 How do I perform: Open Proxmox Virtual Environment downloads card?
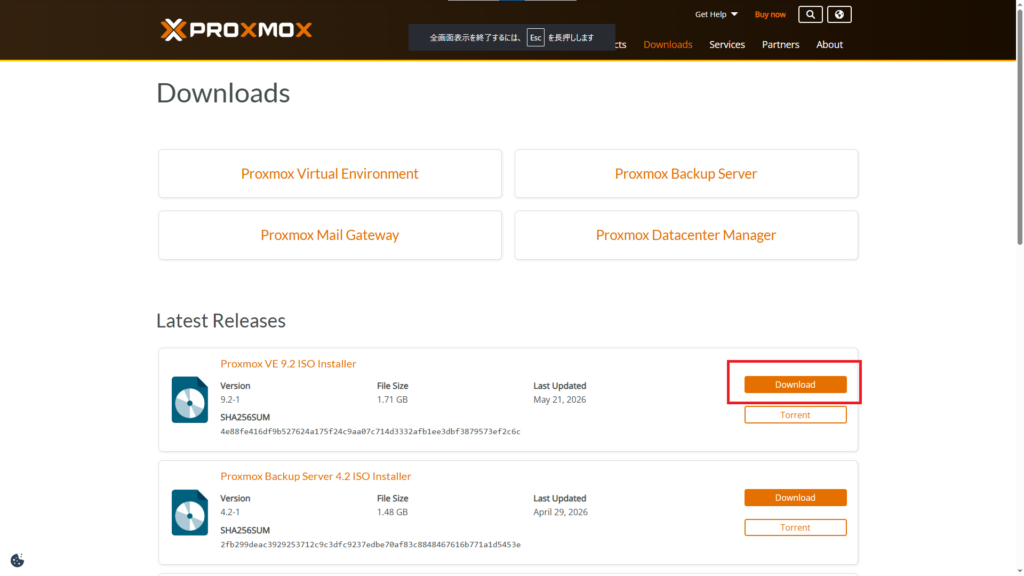pyautogui.click(x=330, y=174)
